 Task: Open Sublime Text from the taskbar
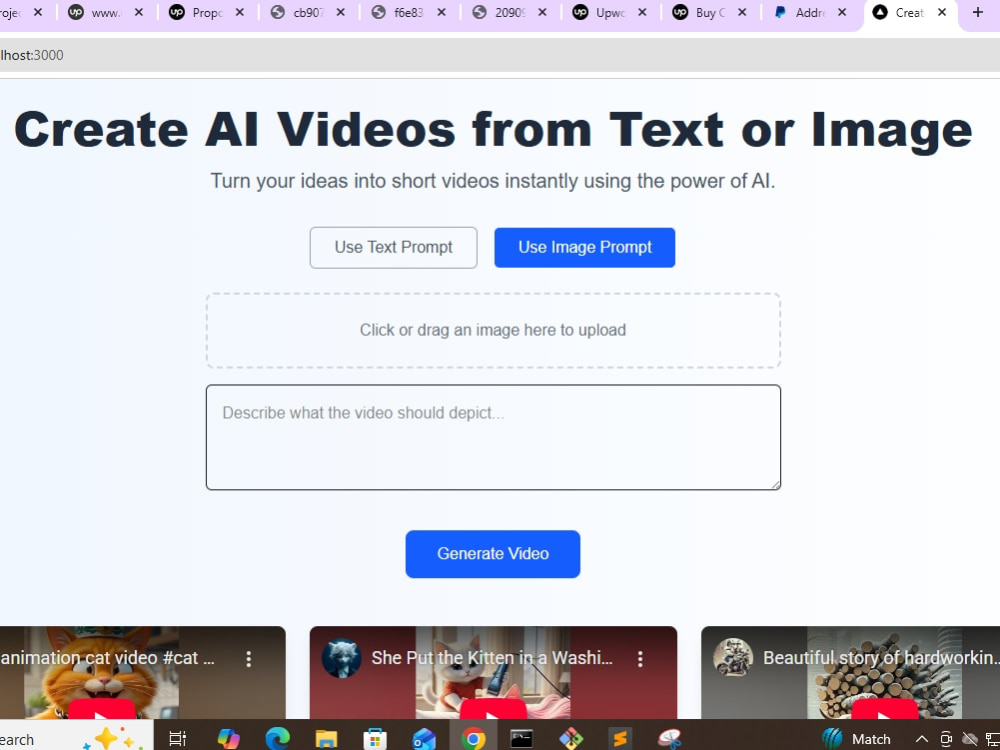click(620, 739)
